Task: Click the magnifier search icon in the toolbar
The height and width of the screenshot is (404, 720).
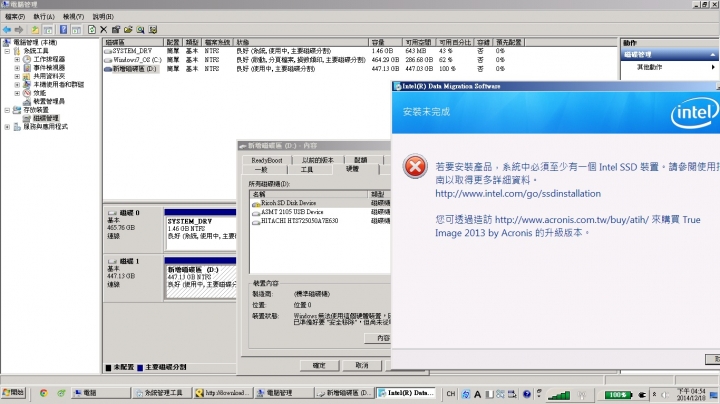Action: (141, 30)
